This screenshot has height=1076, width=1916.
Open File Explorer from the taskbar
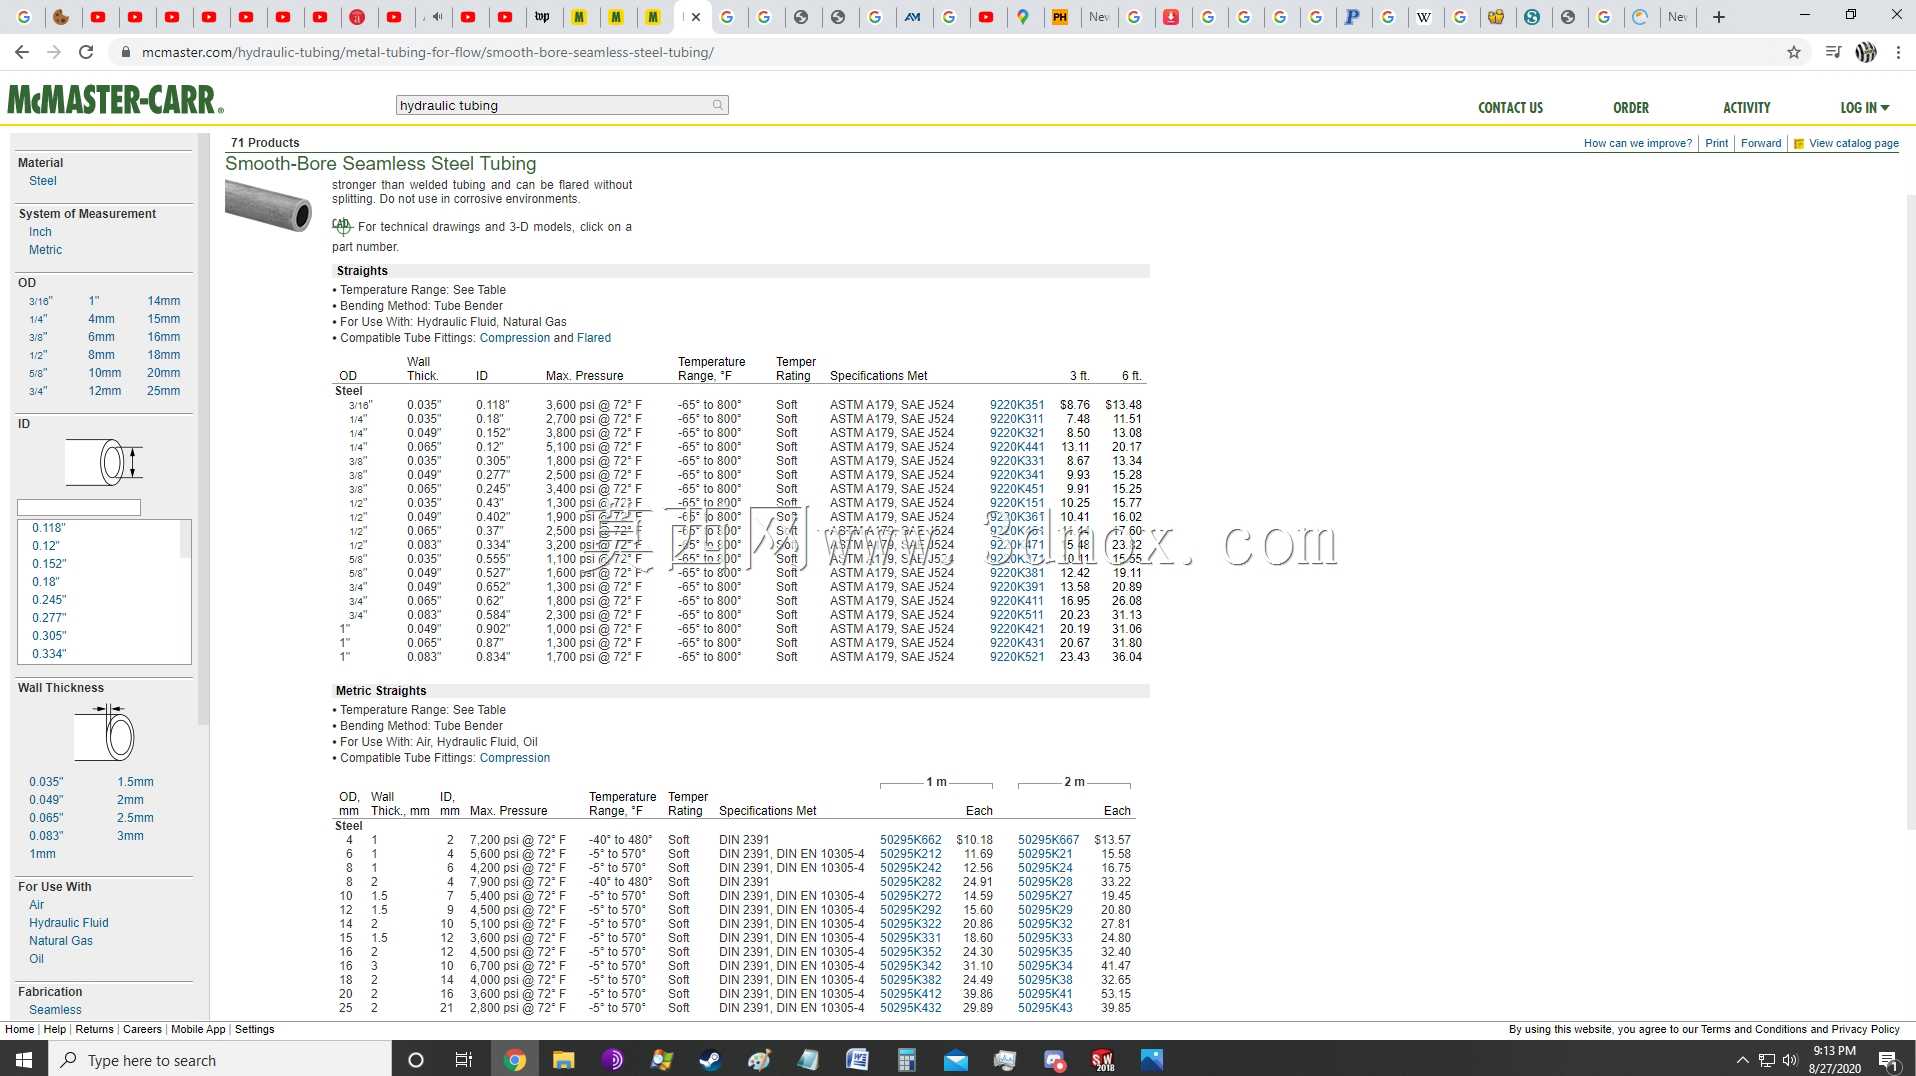[x=563, y=1060]
